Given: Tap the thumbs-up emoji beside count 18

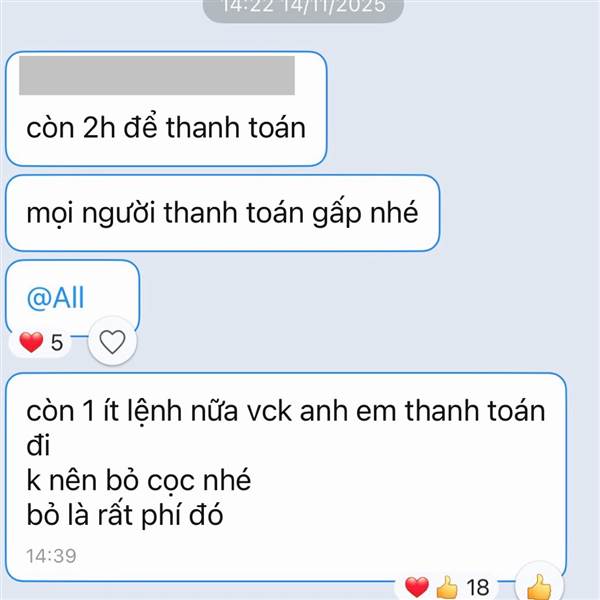Looking at the screenshot, I should click(447, 587).
